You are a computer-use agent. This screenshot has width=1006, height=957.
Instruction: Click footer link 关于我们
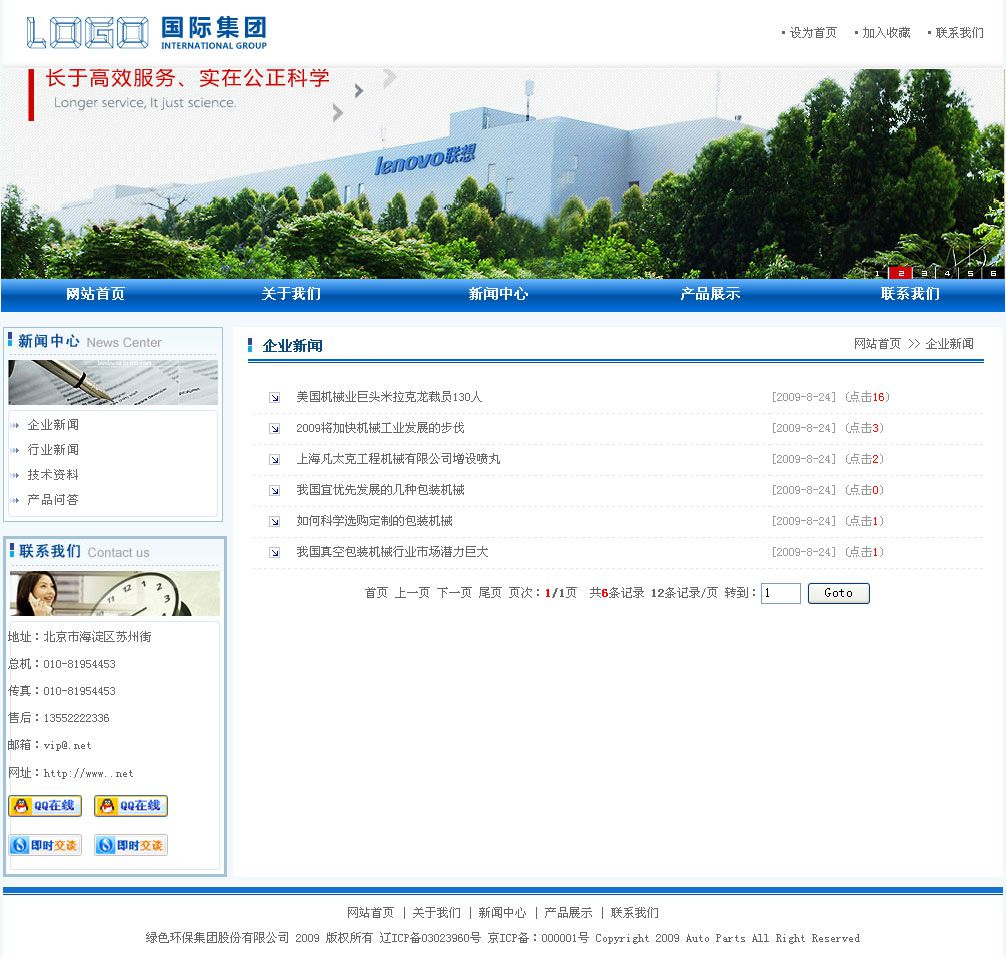436,913
